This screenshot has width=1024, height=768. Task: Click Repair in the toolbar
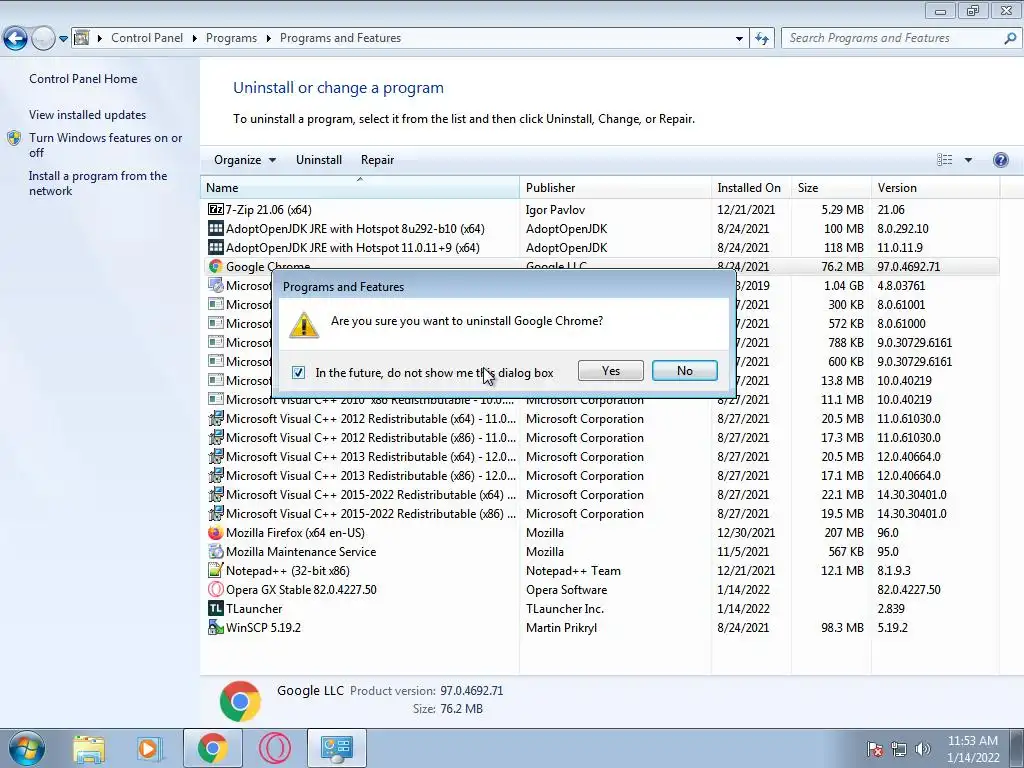coord(377,160)
